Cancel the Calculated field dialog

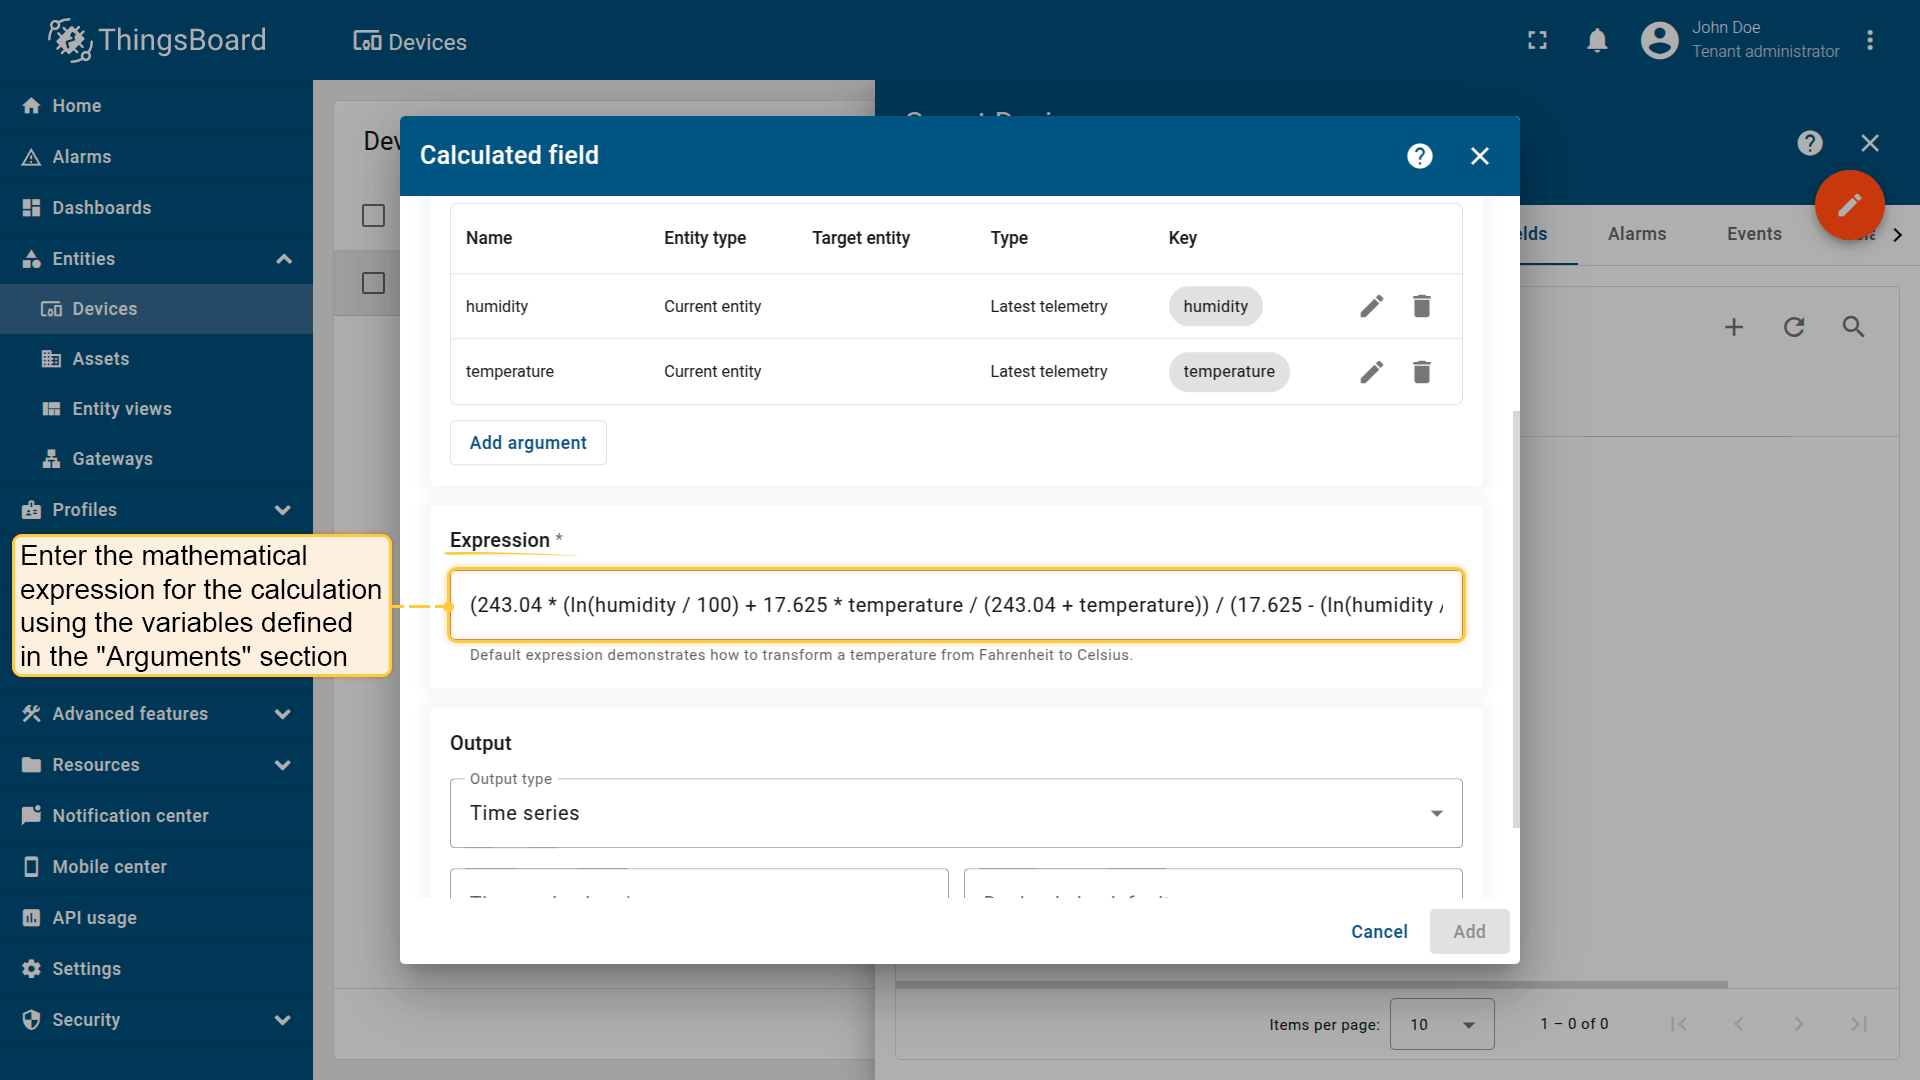[x=1378, y=932]
